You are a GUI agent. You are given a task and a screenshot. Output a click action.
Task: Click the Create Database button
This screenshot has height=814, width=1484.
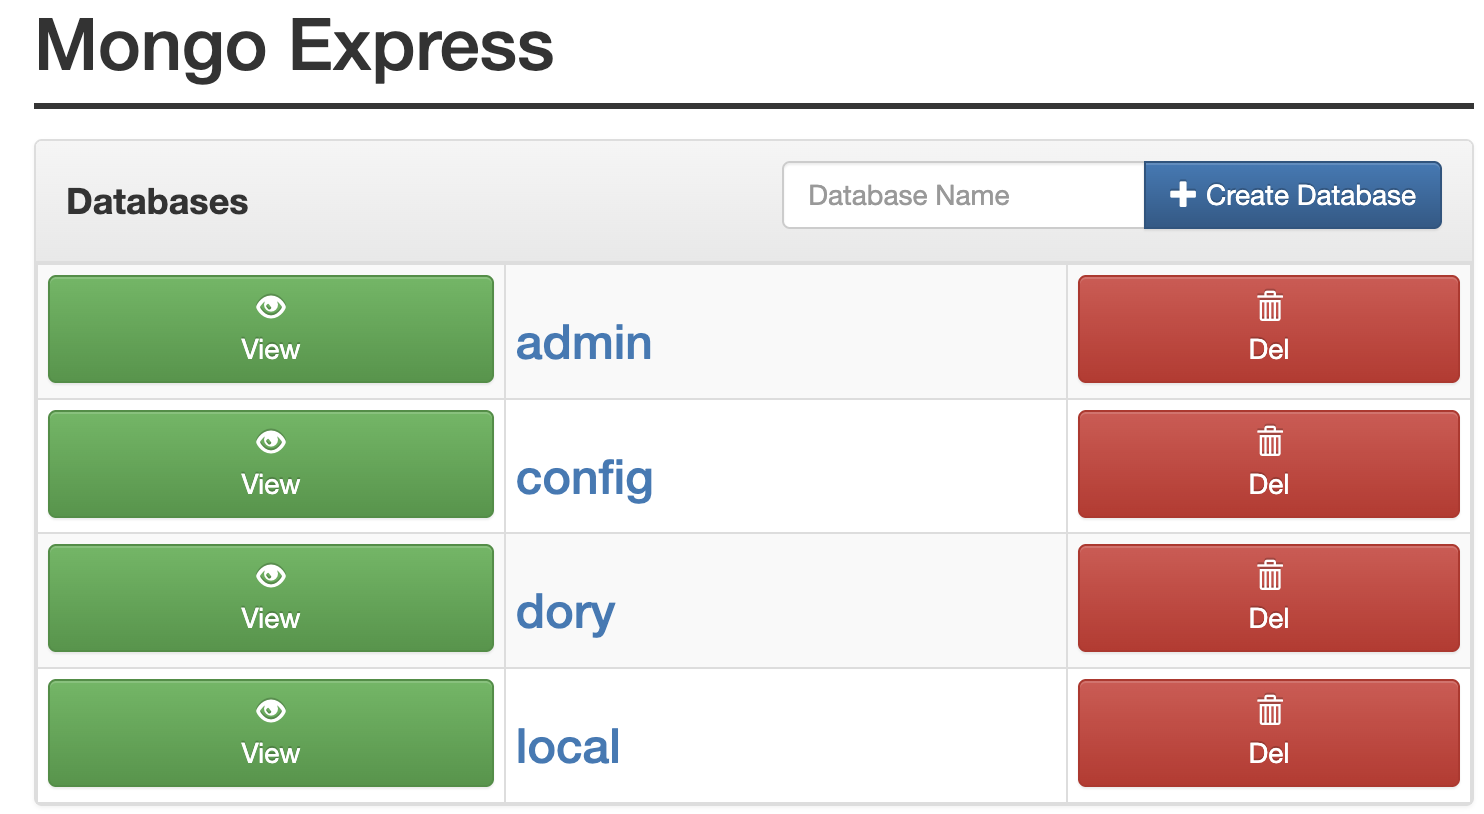click(1292, 195)
